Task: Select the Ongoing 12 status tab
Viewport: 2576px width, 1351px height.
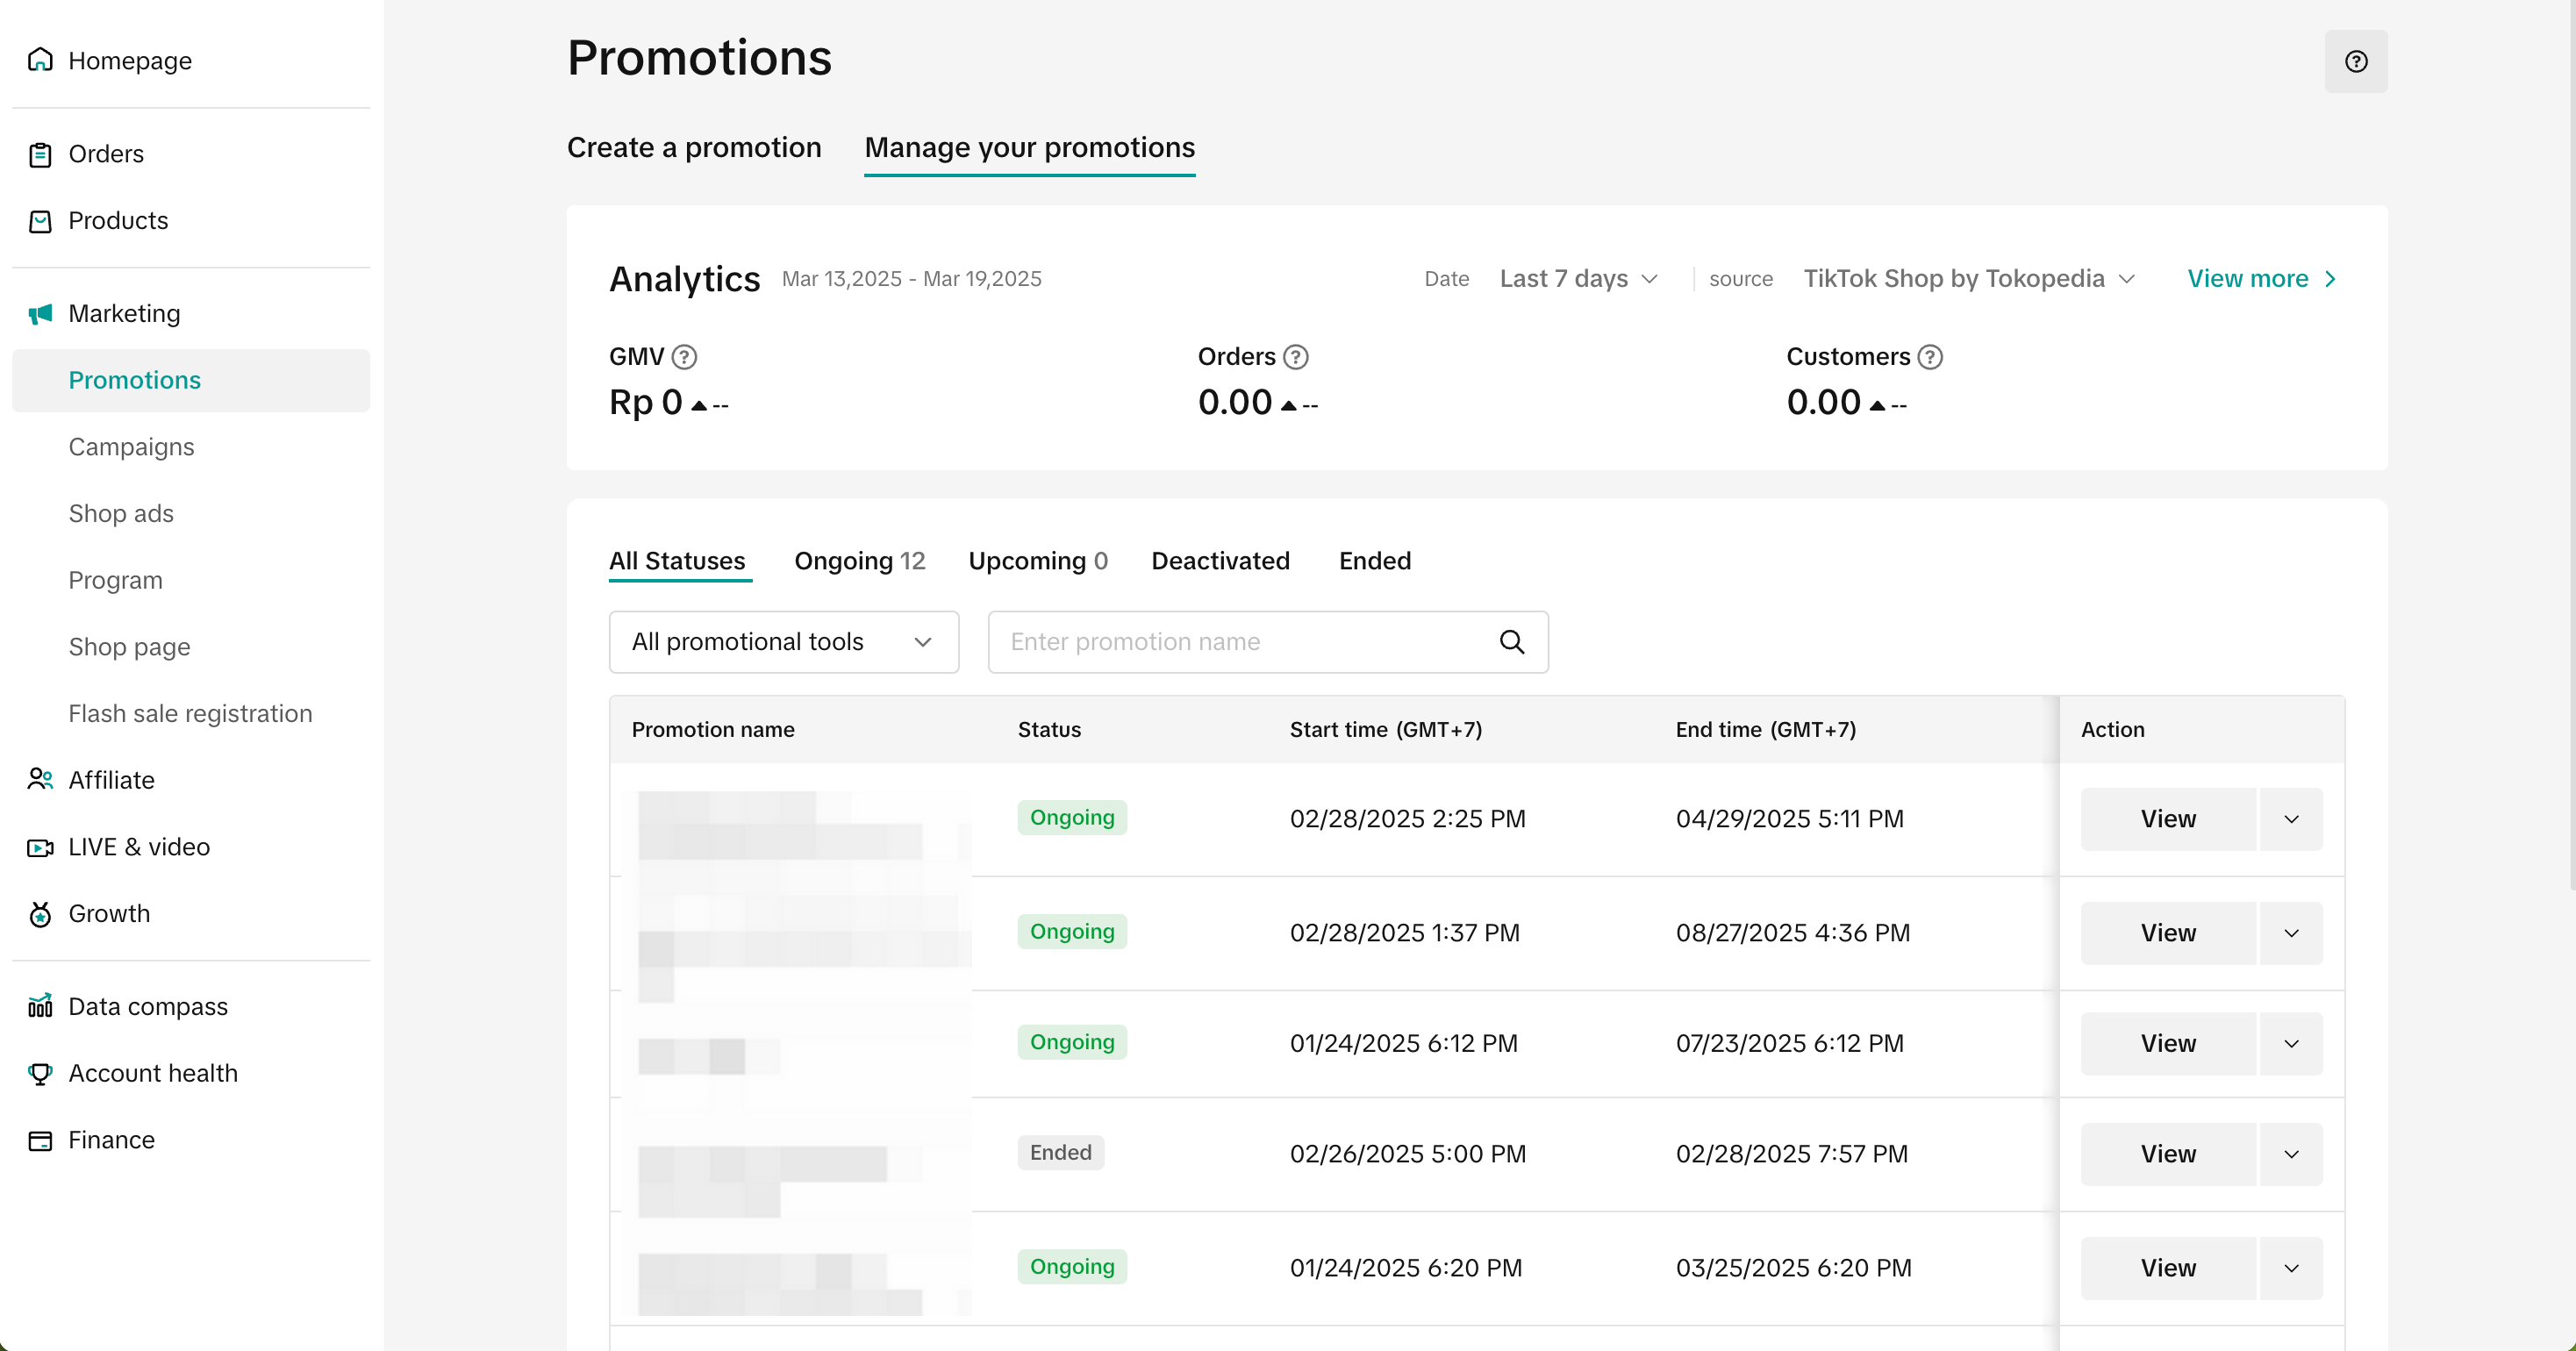Action: [x=859, y=561]
